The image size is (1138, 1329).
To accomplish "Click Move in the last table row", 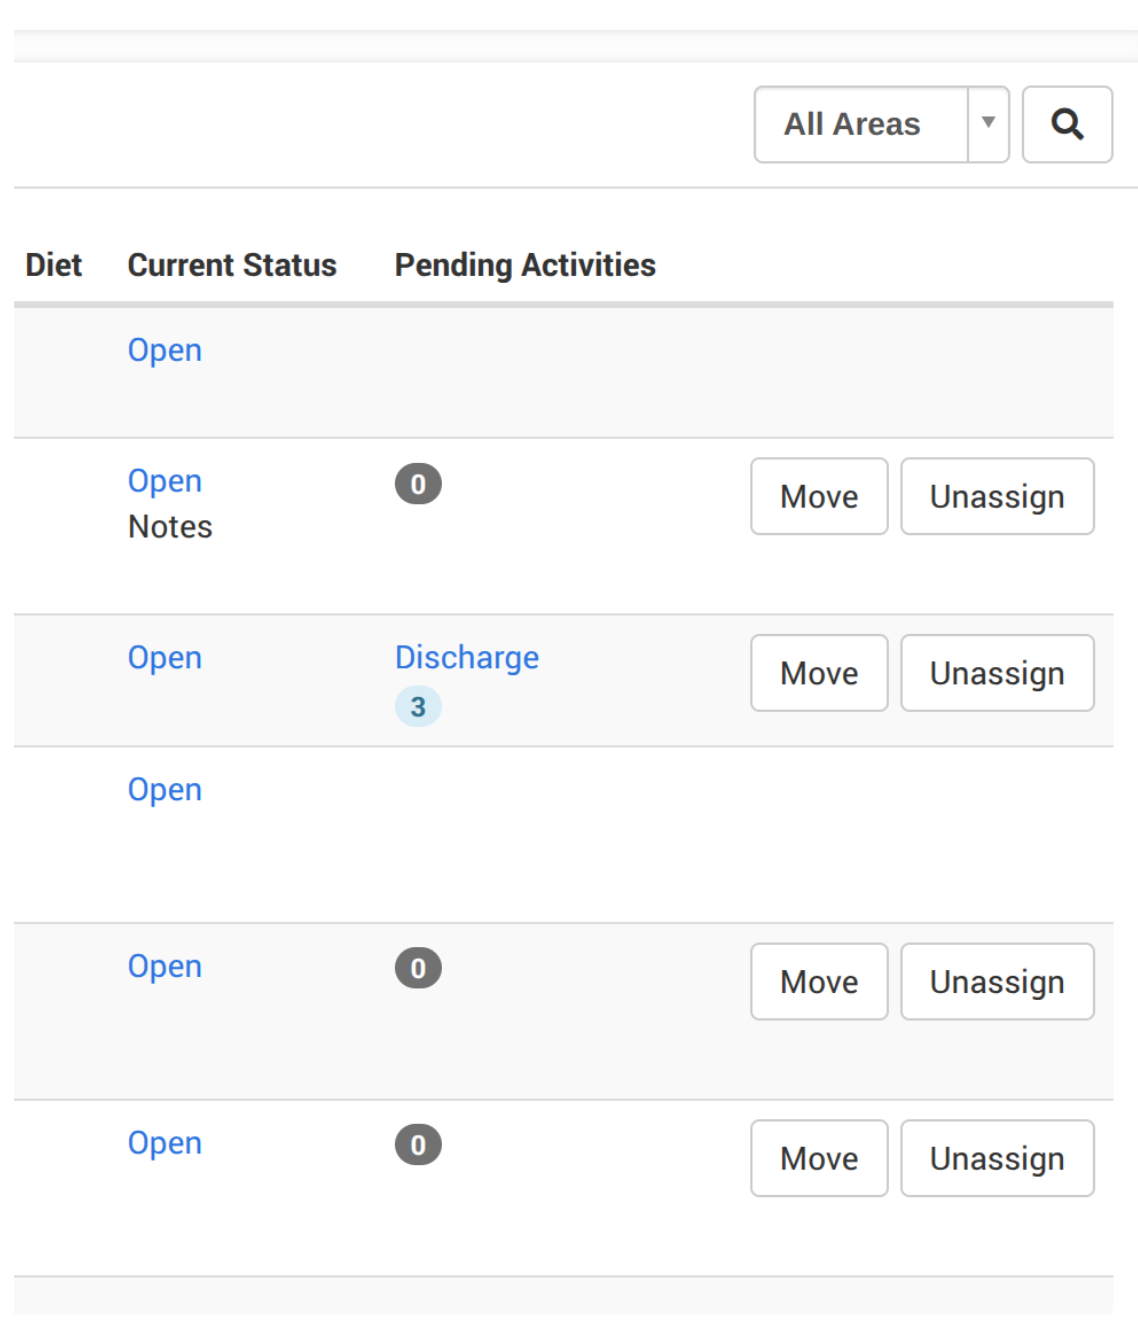I will tap(819, 1158).
